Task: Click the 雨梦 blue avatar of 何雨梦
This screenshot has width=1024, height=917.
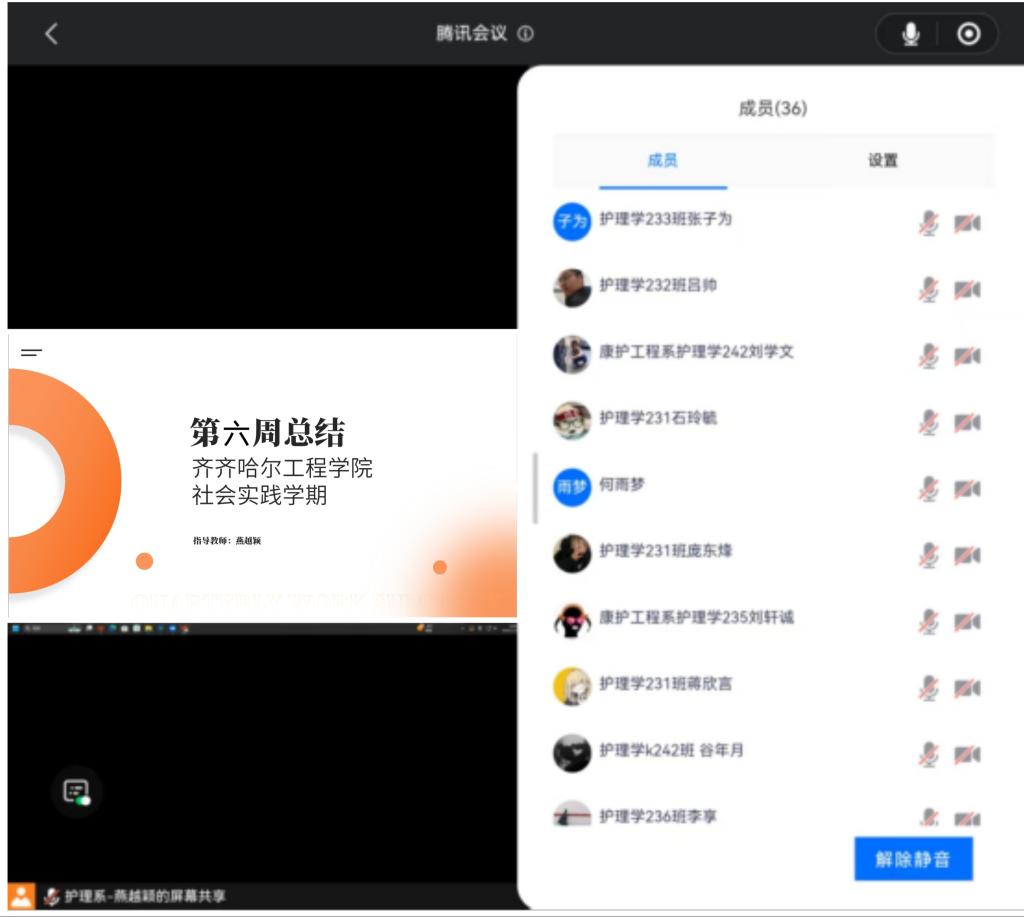Action: tap(572, 487)
